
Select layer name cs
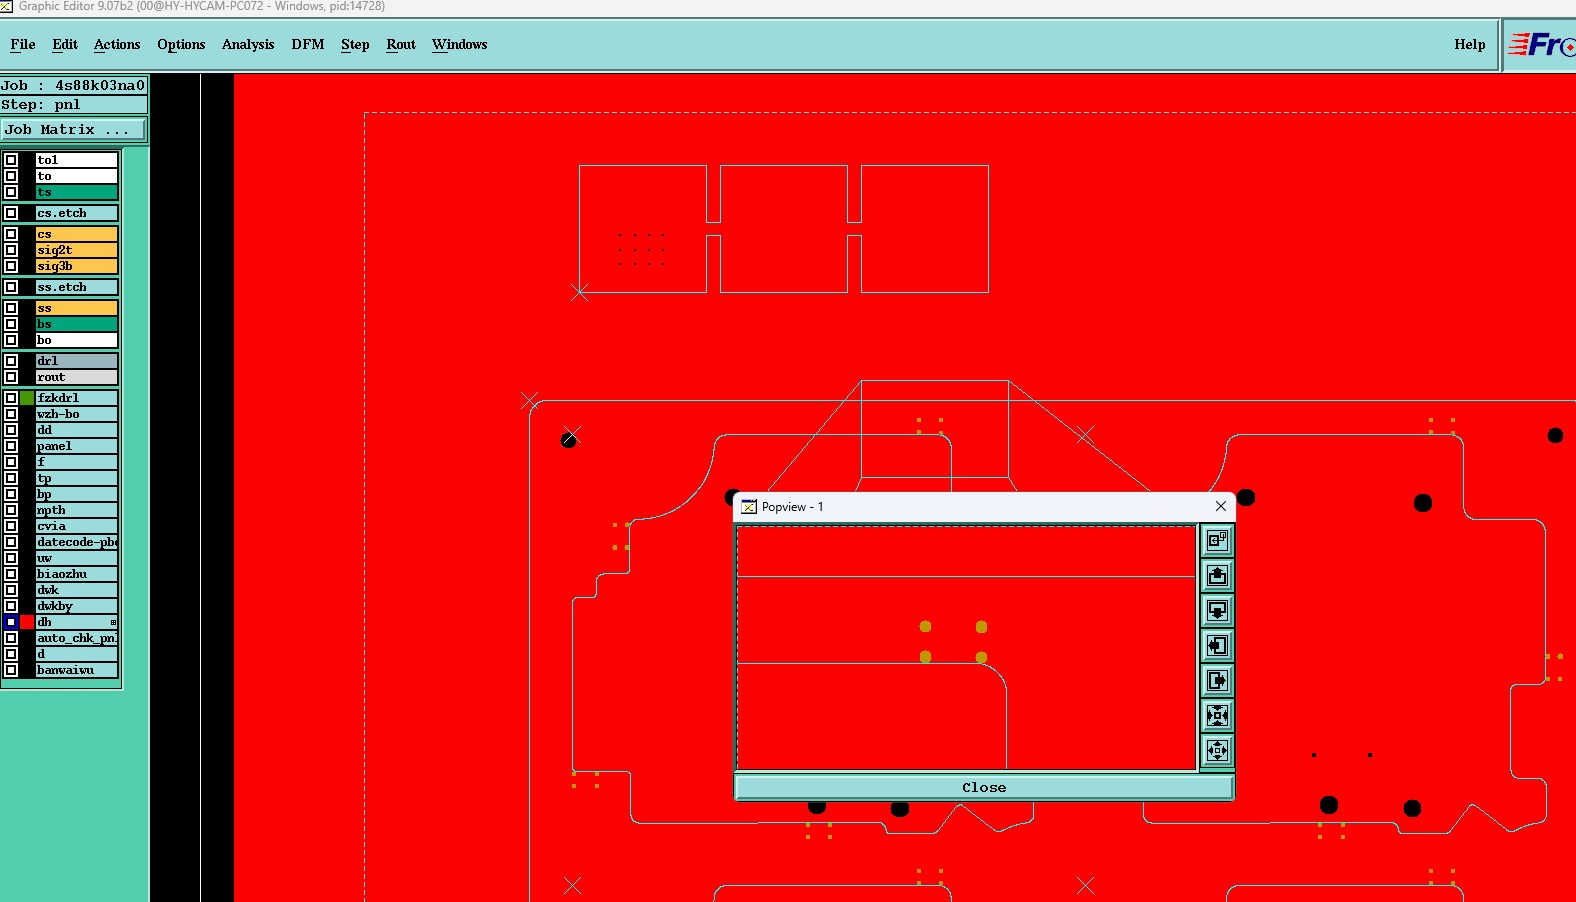click(77, 234)
